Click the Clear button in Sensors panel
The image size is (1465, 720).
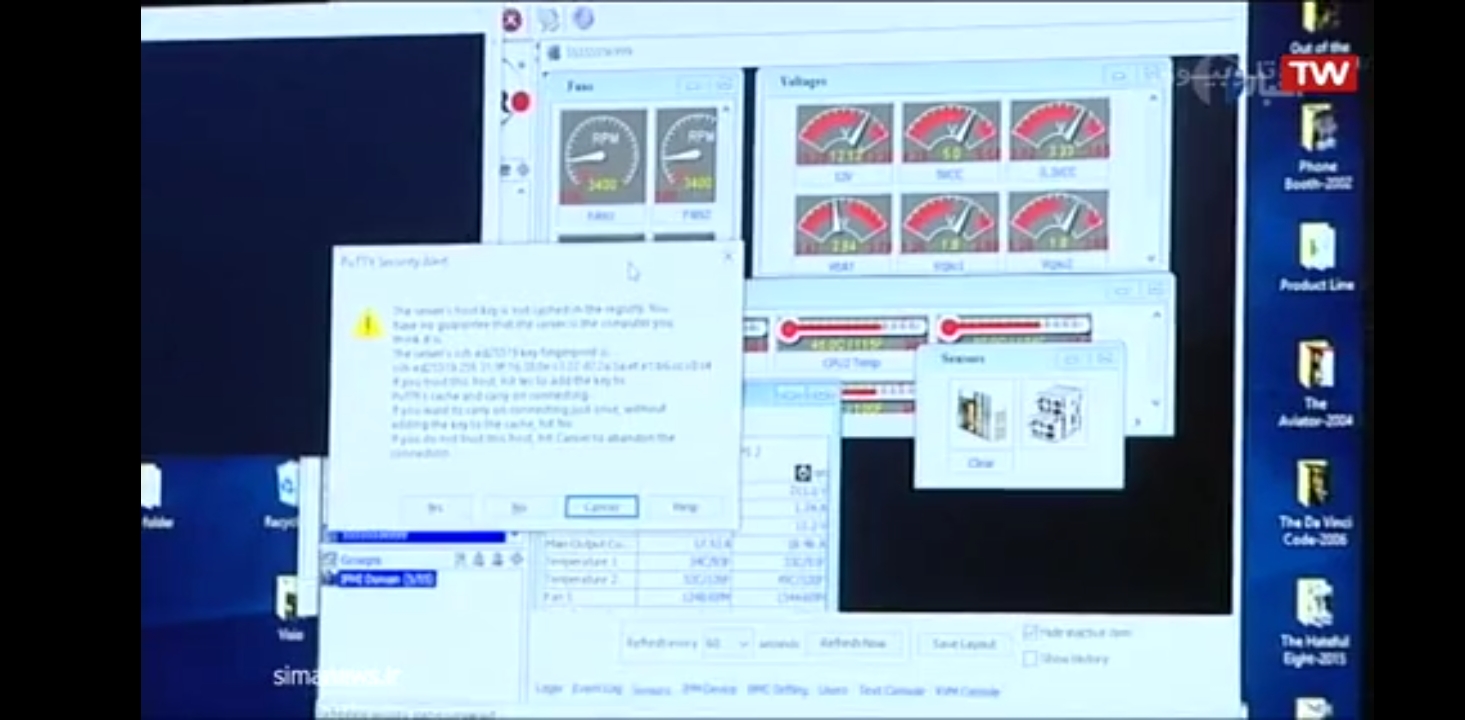(980, 463)
